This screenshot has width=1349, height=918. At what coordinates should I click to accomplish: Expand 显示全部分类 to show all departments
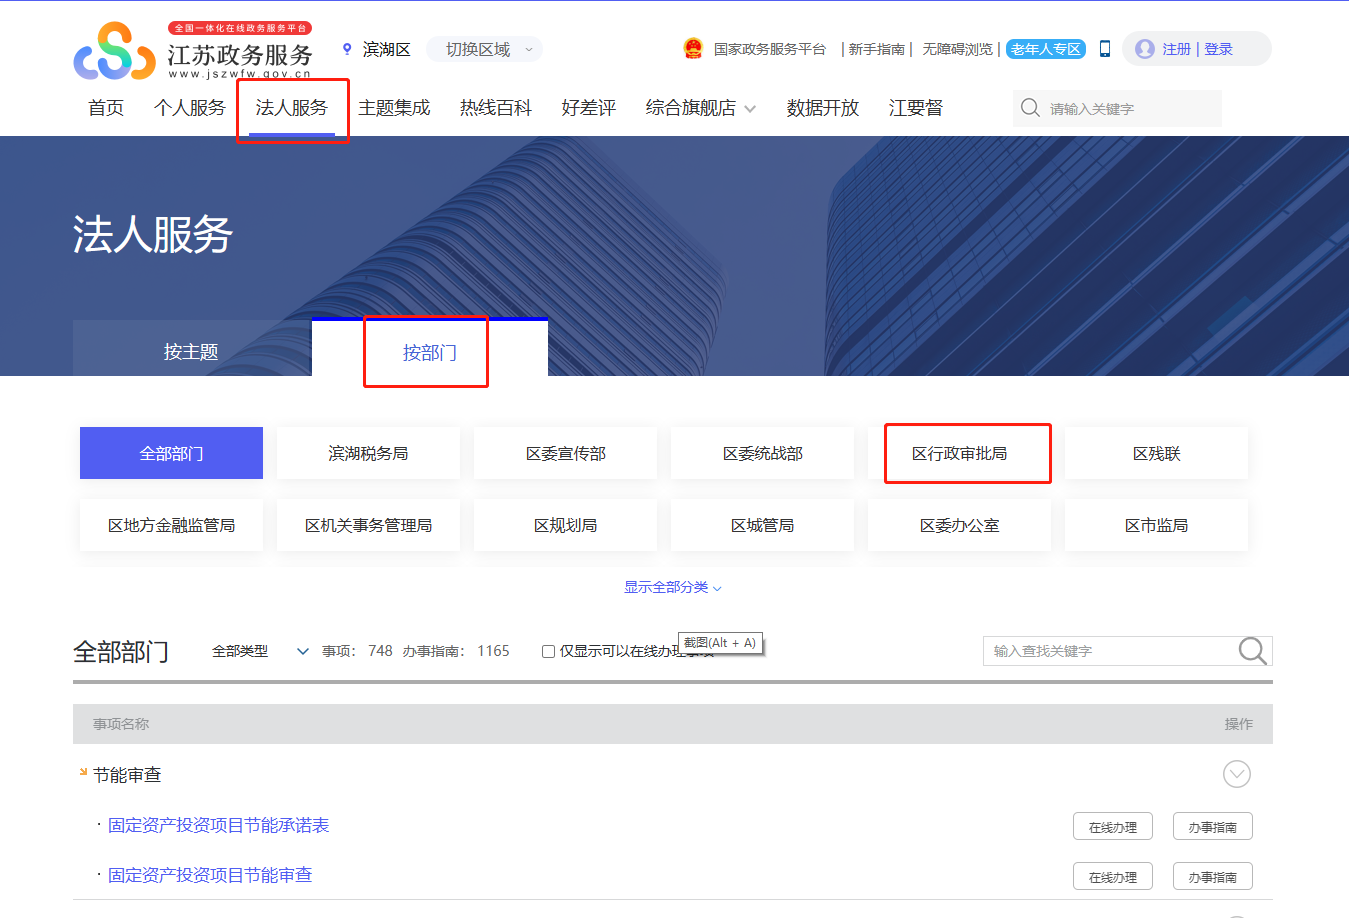coord(672,587)
